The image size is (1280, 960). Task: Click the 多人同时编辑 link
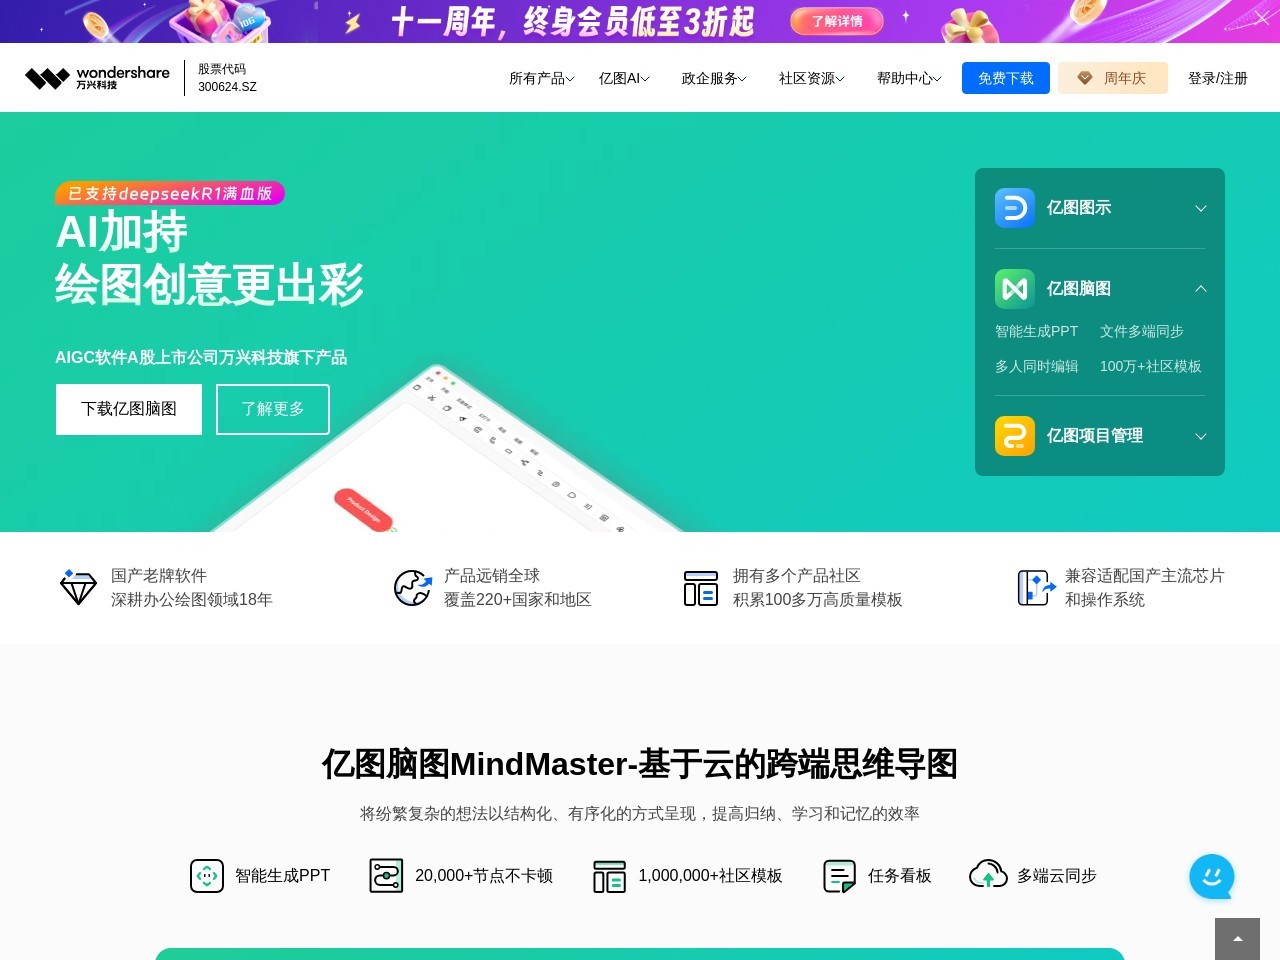click(x=1036, y=366)
